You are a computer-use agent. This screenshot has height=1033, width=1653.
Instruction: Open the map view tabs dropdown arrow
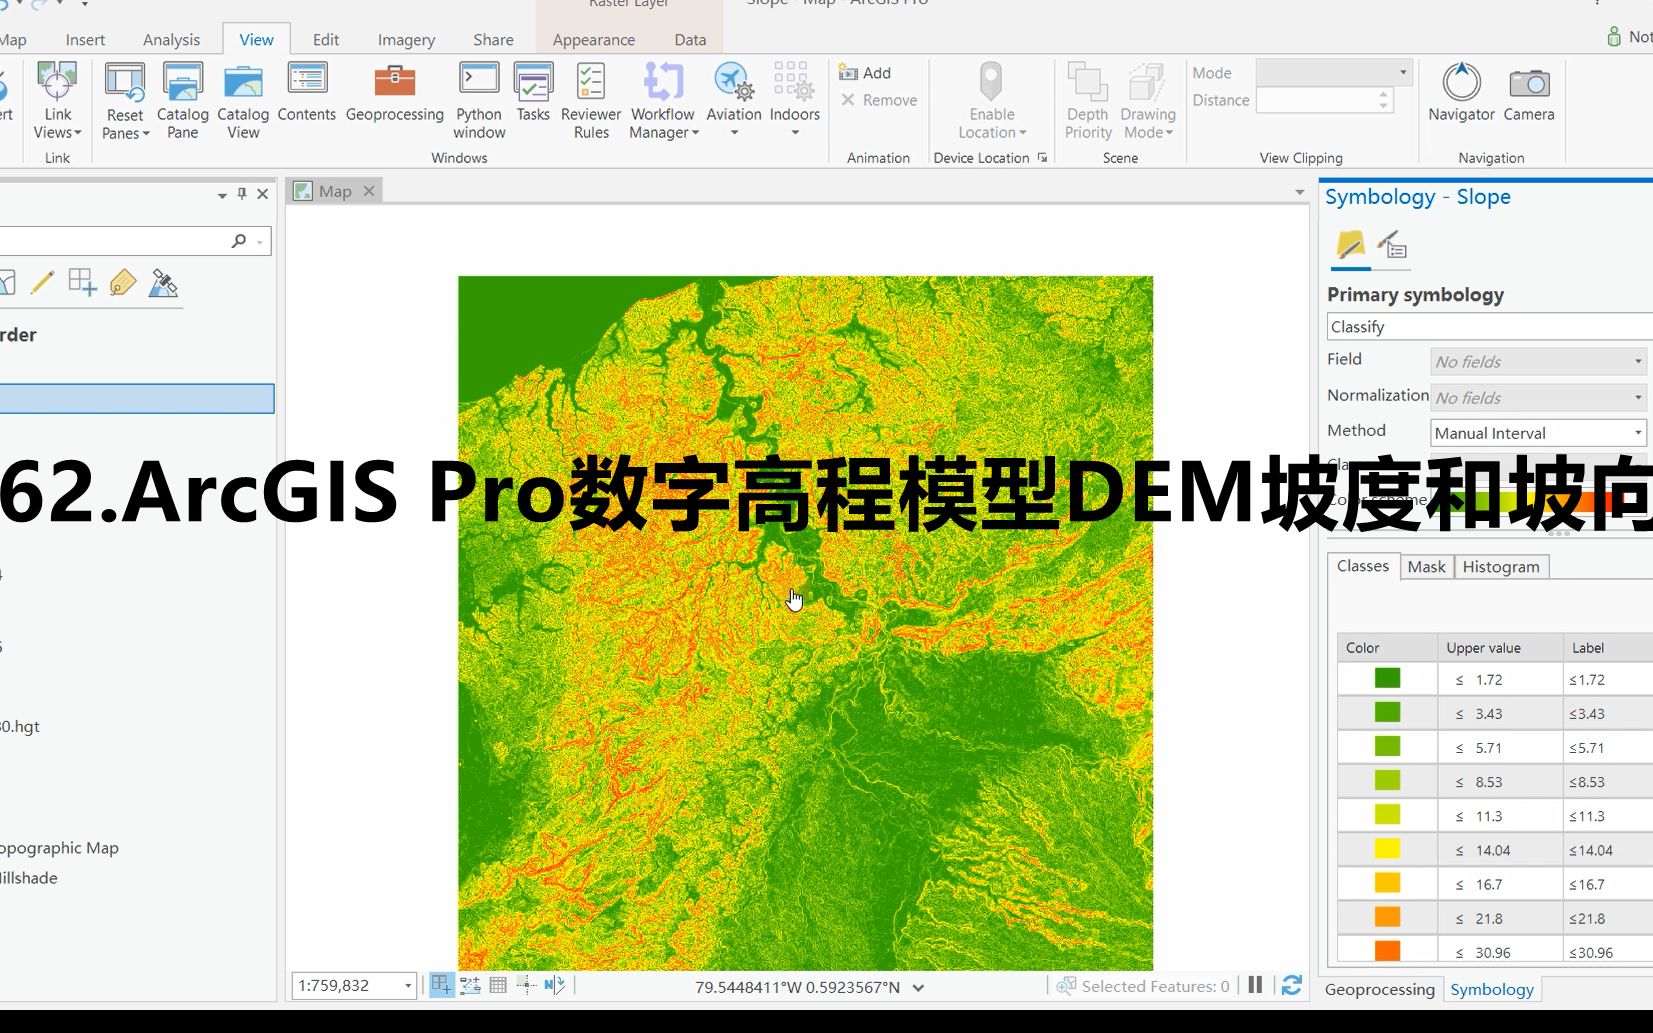(1299, 192)
